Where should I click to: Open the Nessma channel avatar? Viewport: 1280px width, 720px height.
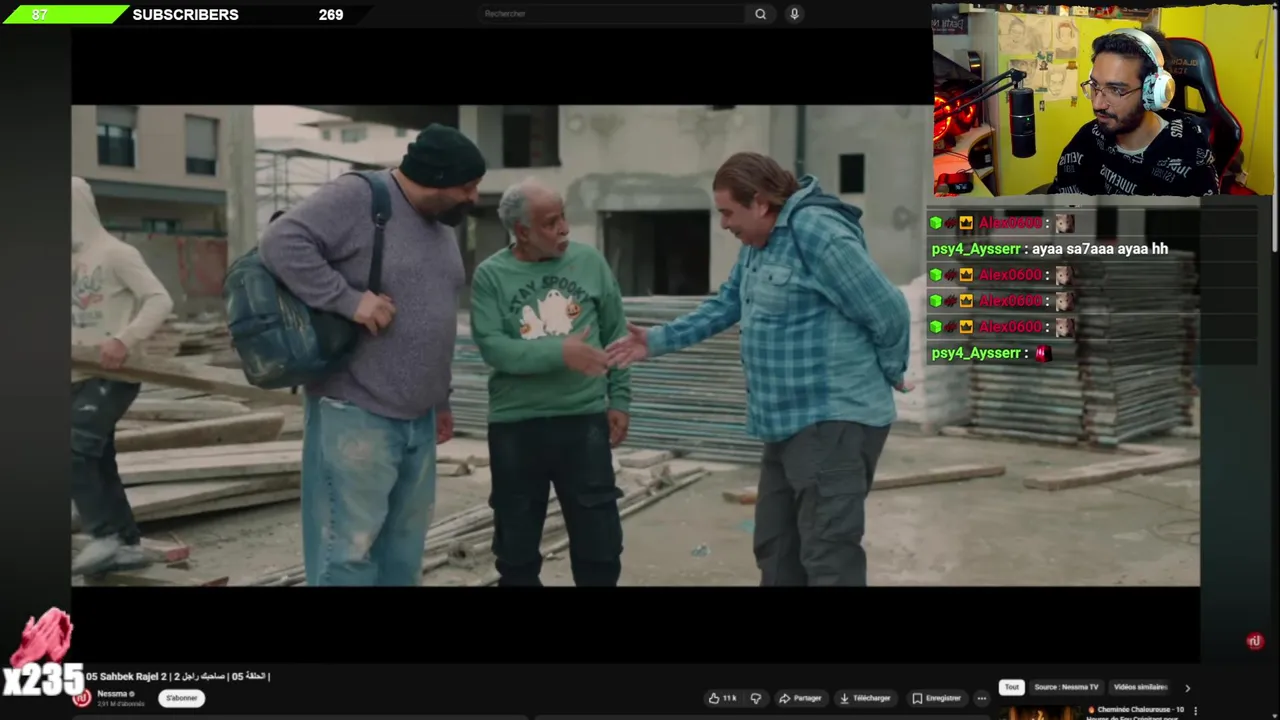pos(82,698)
